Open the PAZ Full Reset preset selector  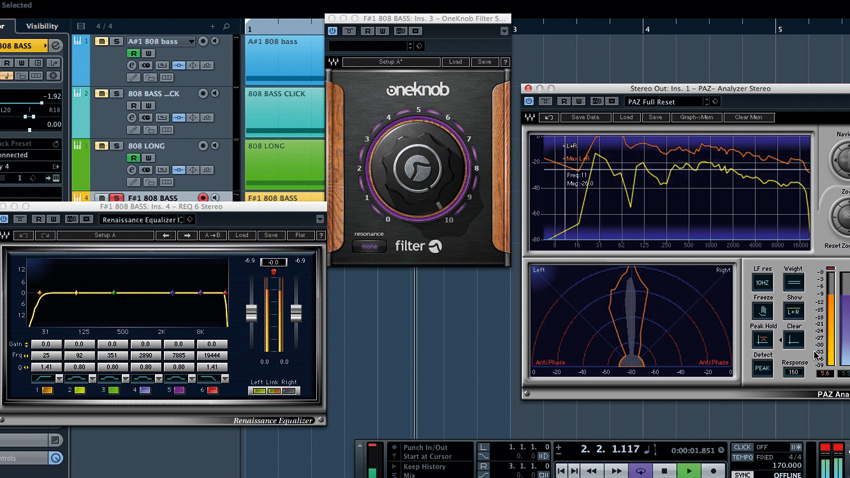[664, 101]
